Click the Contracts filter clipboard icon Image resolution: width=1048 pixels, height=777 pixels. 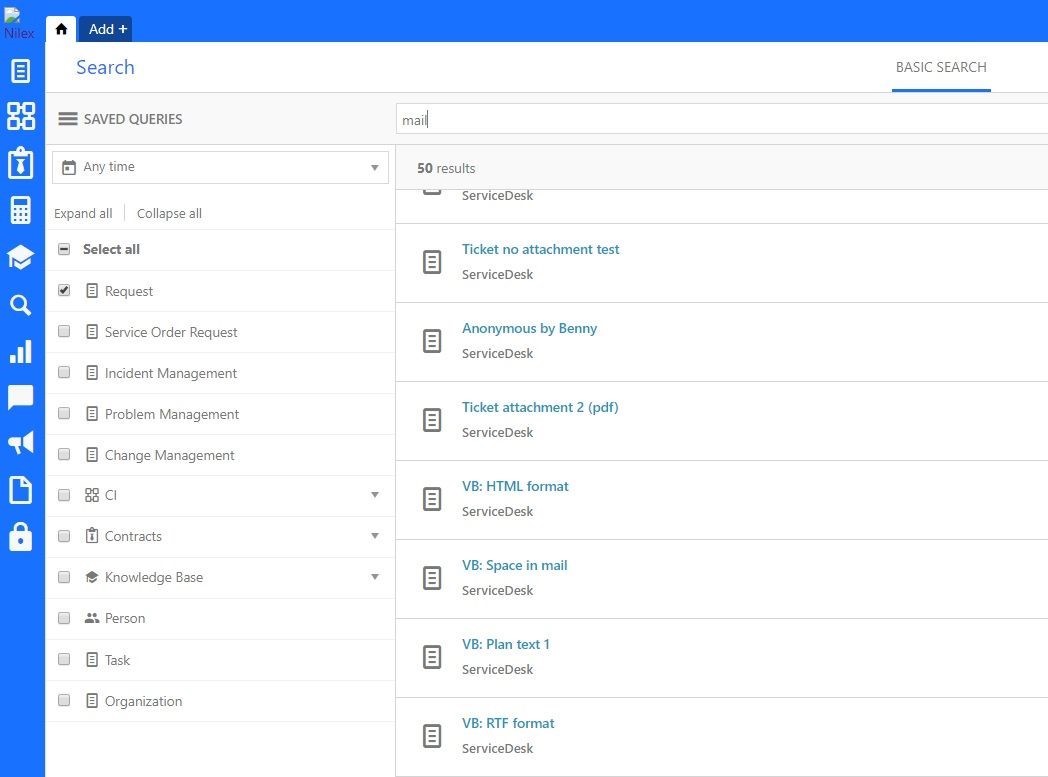pyautogui.click(x=92, y=535)
